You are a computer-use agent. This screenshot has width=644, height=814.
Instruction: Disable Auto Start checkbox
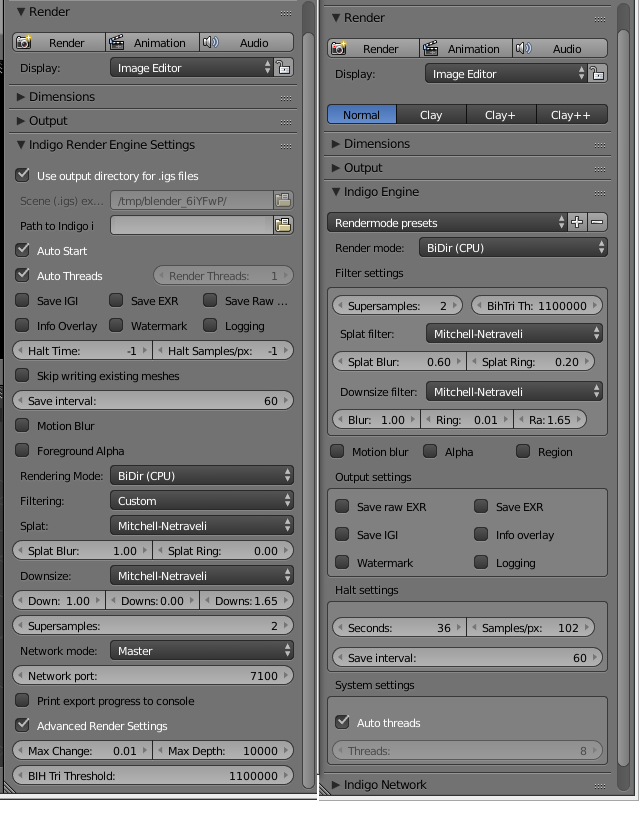(x=23, y=250)
